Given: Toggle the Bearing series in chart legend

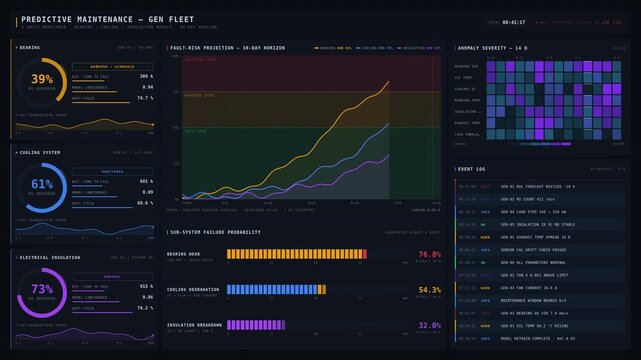Looking at the screenshot, I should point(333,48).
